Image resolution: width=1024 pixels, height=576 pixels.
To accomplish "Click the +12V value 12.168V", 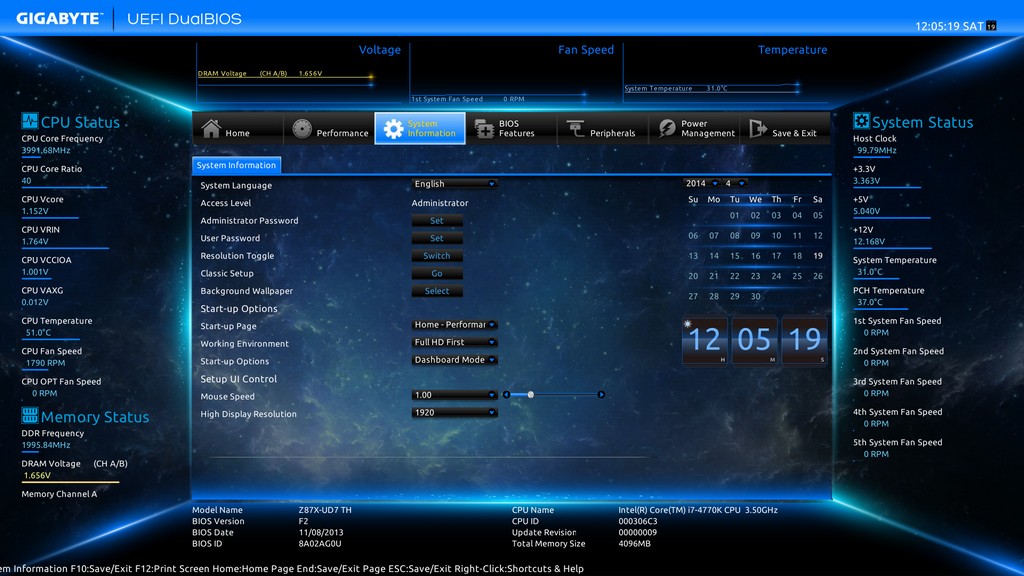I will (869, 242).
